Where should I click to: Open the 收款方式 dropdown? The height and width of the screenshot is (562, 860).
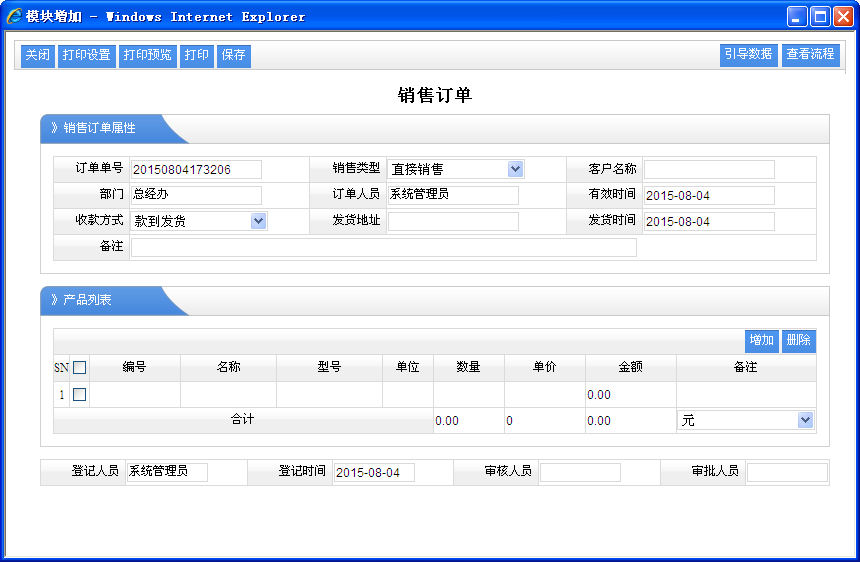(x=258, y=221)
